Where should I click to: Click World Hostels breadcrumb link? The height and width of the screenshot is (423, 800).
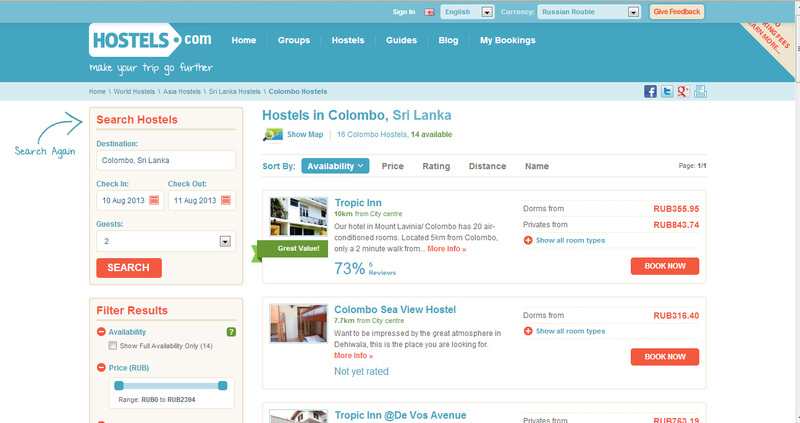pyautogui.click(x=134, y=92)
